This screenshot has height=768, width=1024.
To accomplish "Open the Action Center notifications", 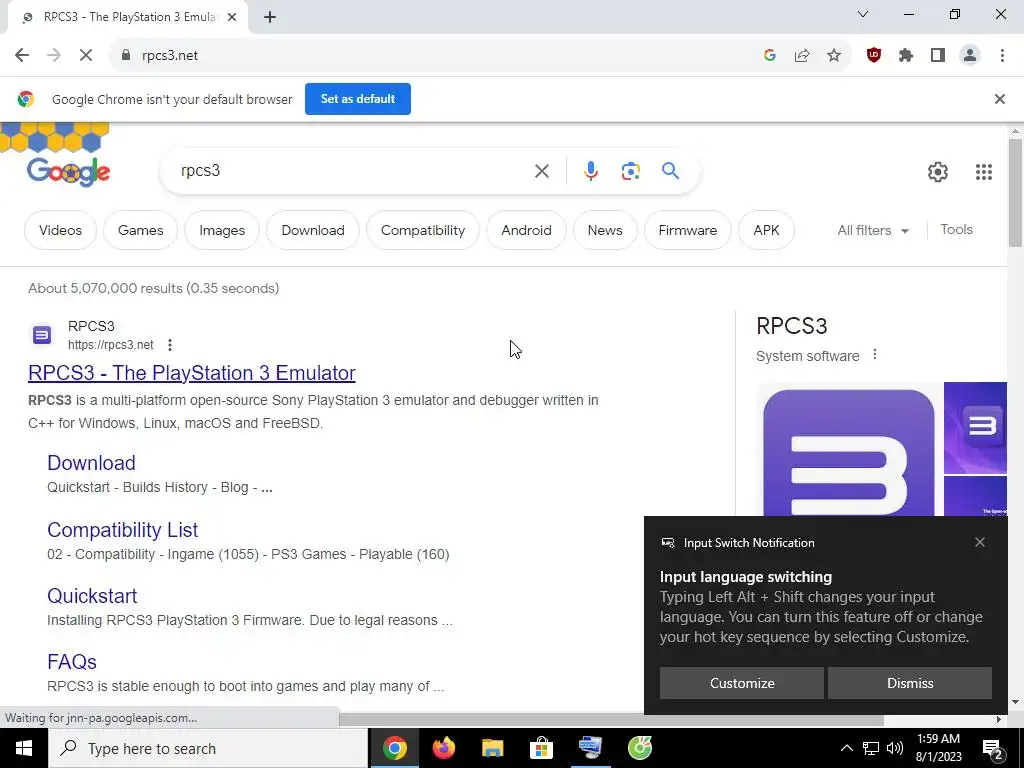I will (x=993, y=748).
